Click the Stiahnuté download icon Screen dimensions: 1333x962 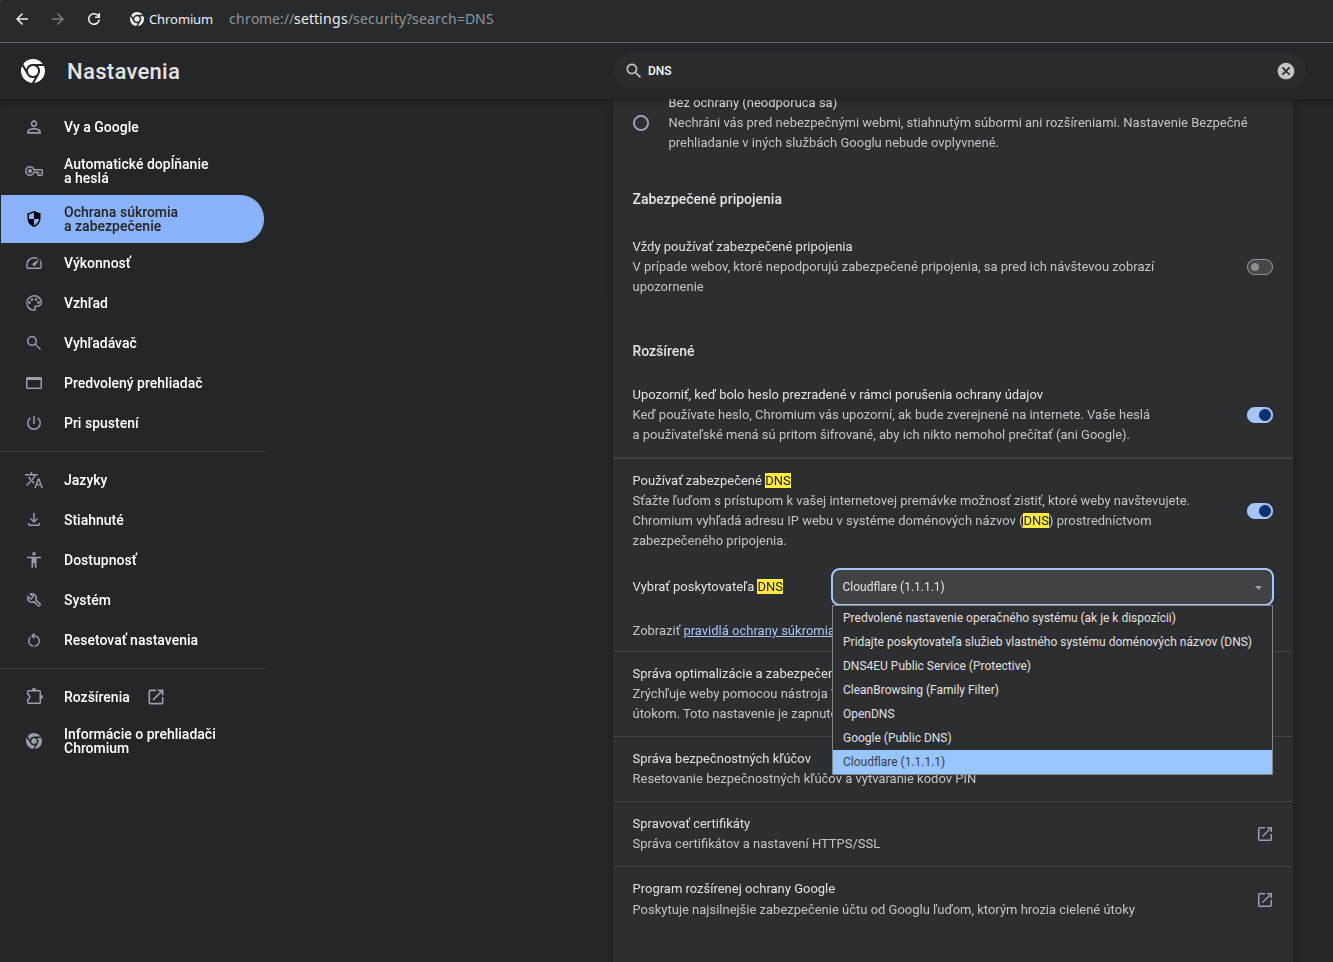(34, 520)
